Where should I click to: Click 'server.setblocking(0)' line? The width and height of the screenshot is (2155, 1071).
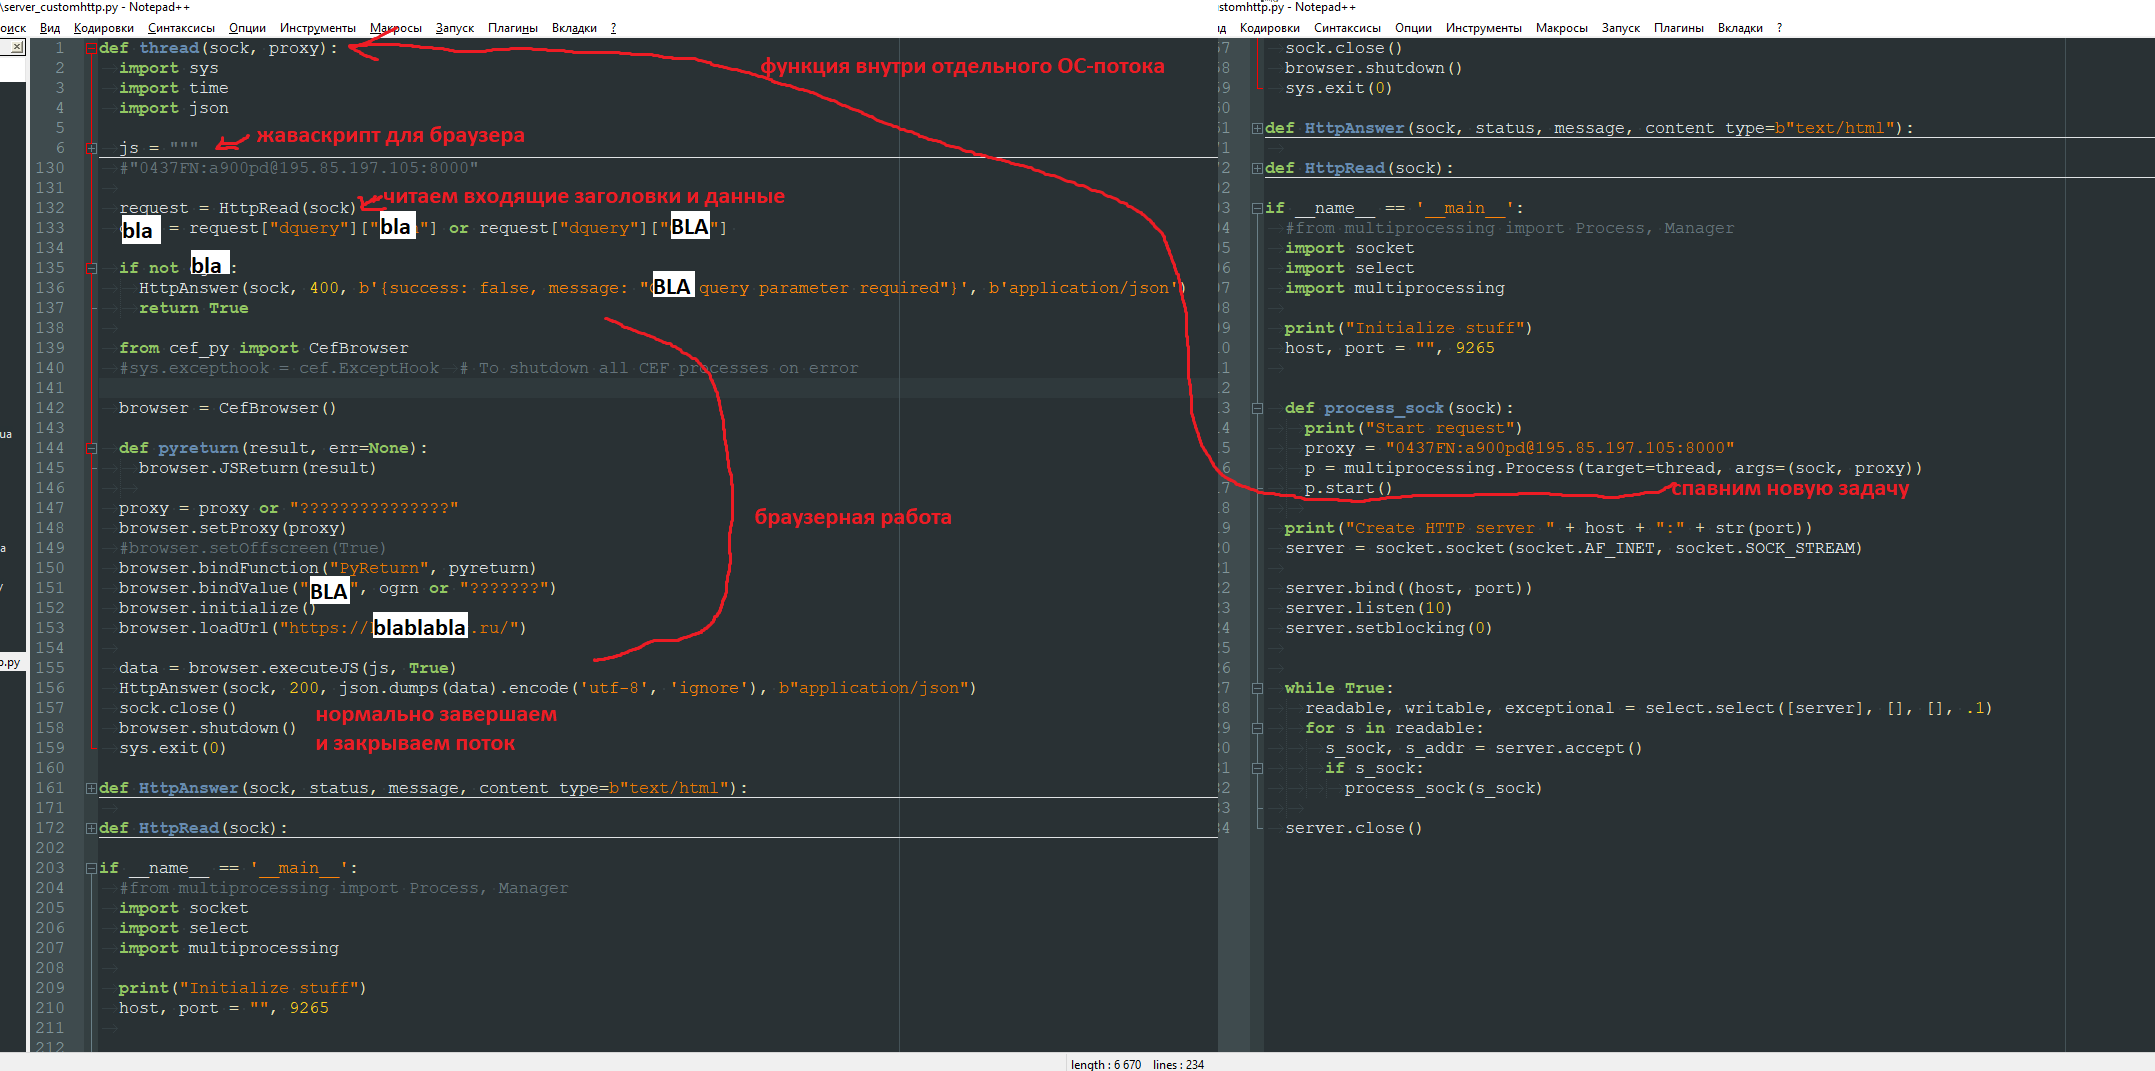[1389, 628]
